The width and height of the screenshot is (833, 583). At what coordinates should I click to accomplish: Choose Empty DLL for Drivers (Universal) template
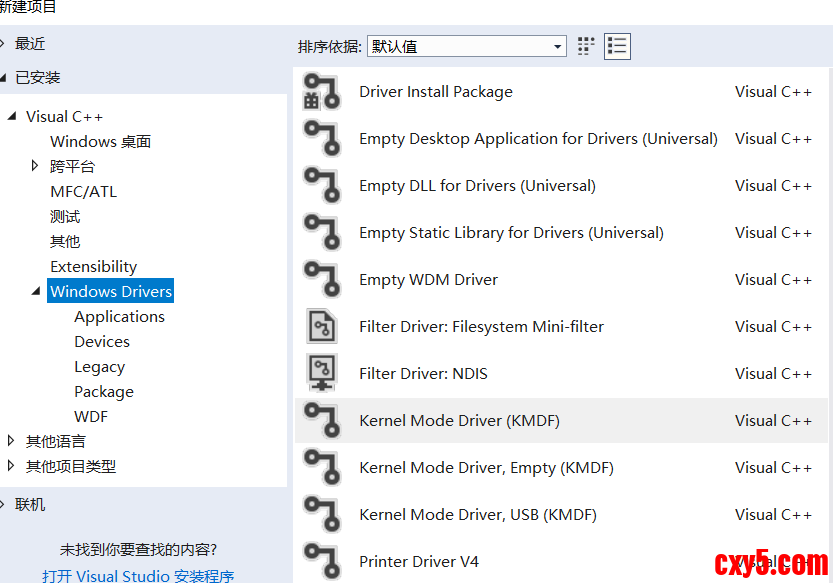[x=477, y=186]
